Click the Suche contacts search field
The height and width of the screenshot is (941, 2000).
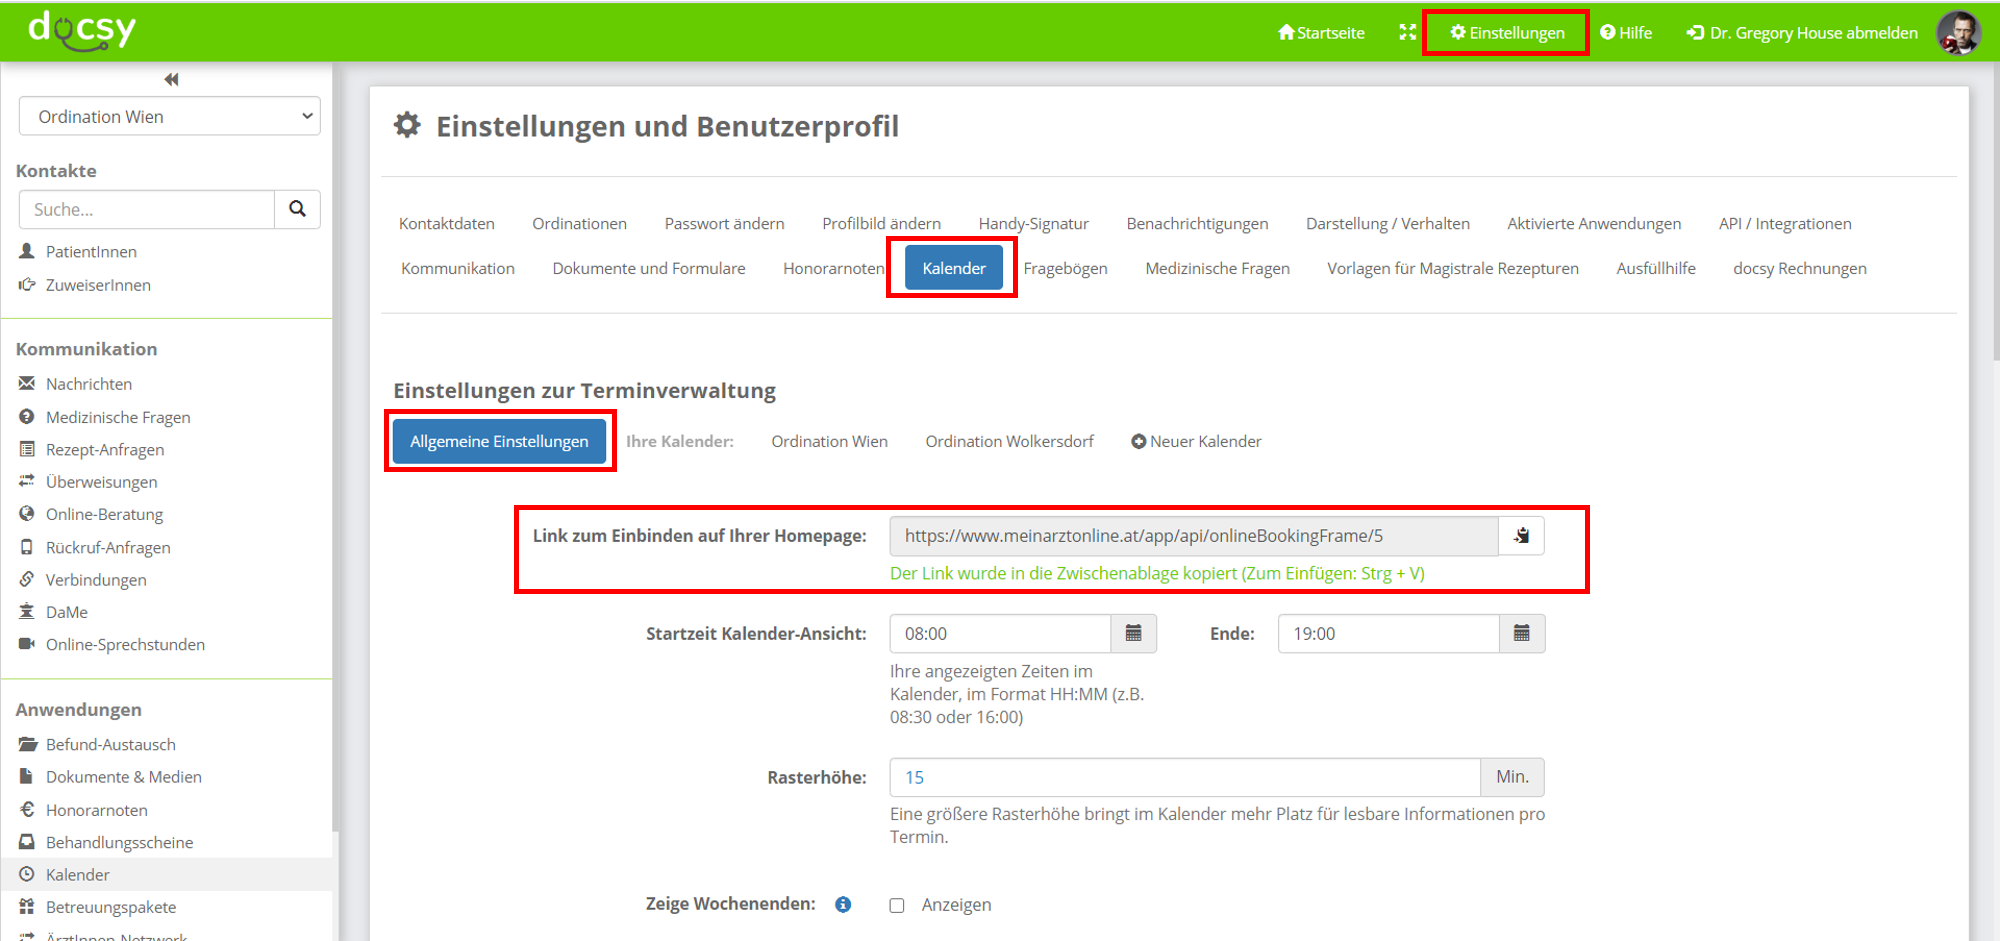coord(147,209)
